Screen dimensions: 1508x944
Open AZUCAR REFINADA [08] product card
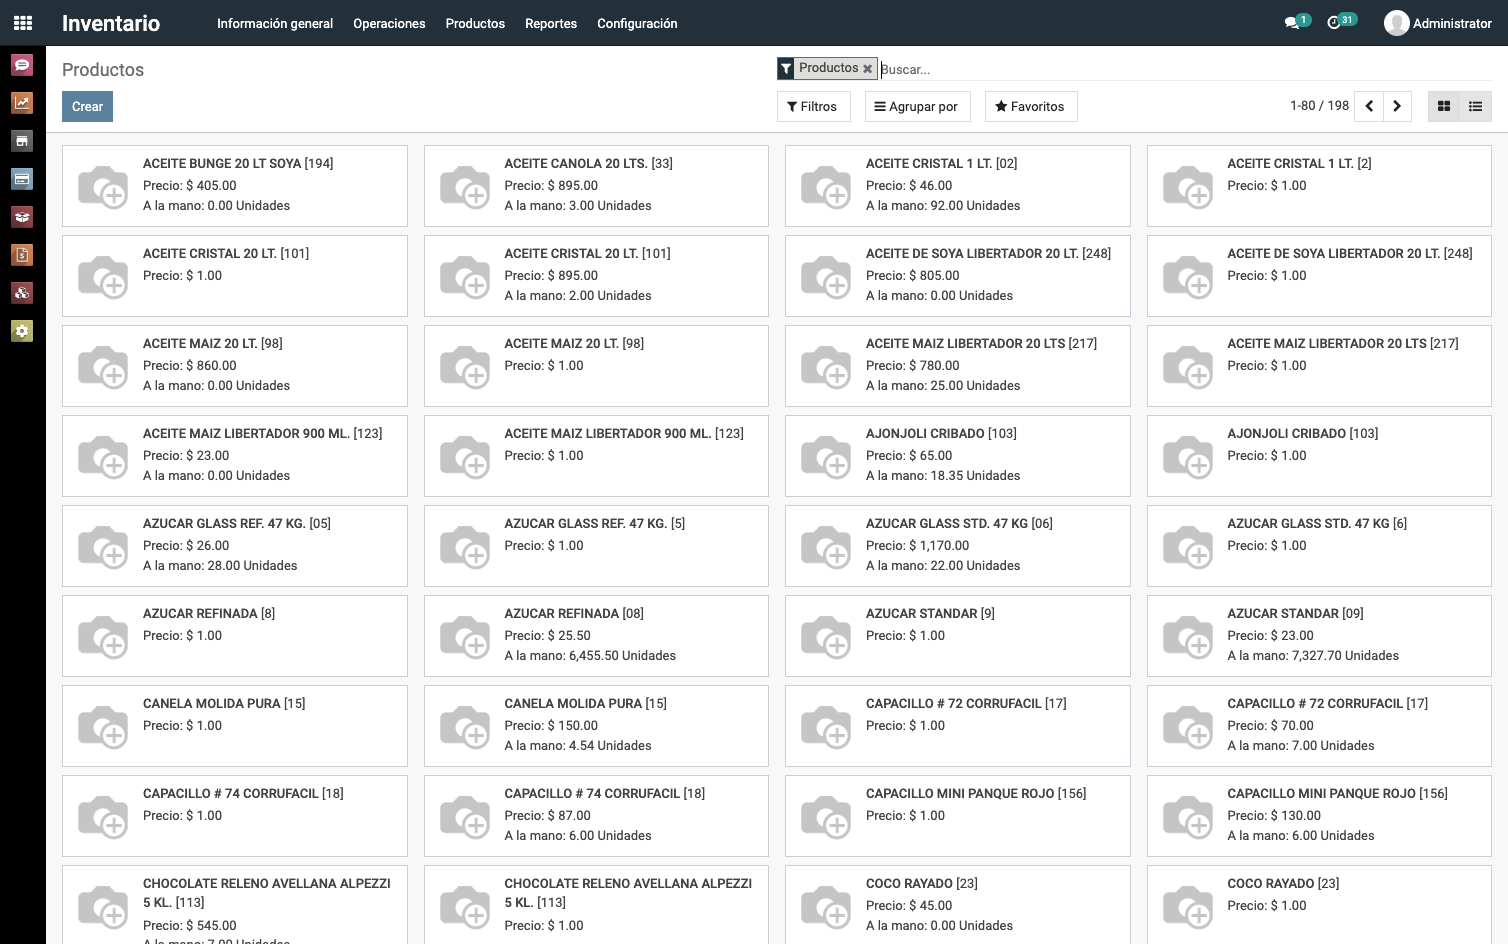coord(596,636)
